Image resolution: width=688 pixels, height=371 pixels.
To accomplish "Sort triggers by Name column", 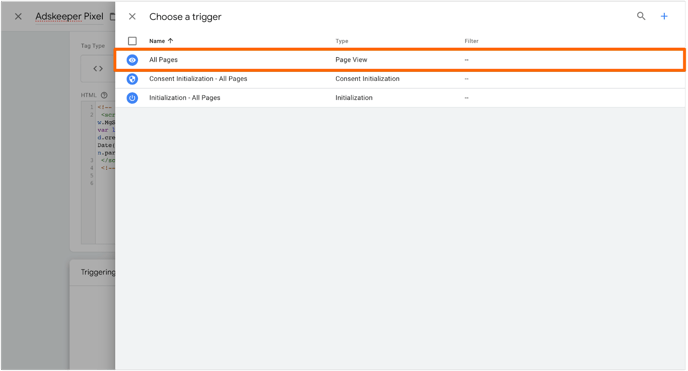I will pos(157,41).
